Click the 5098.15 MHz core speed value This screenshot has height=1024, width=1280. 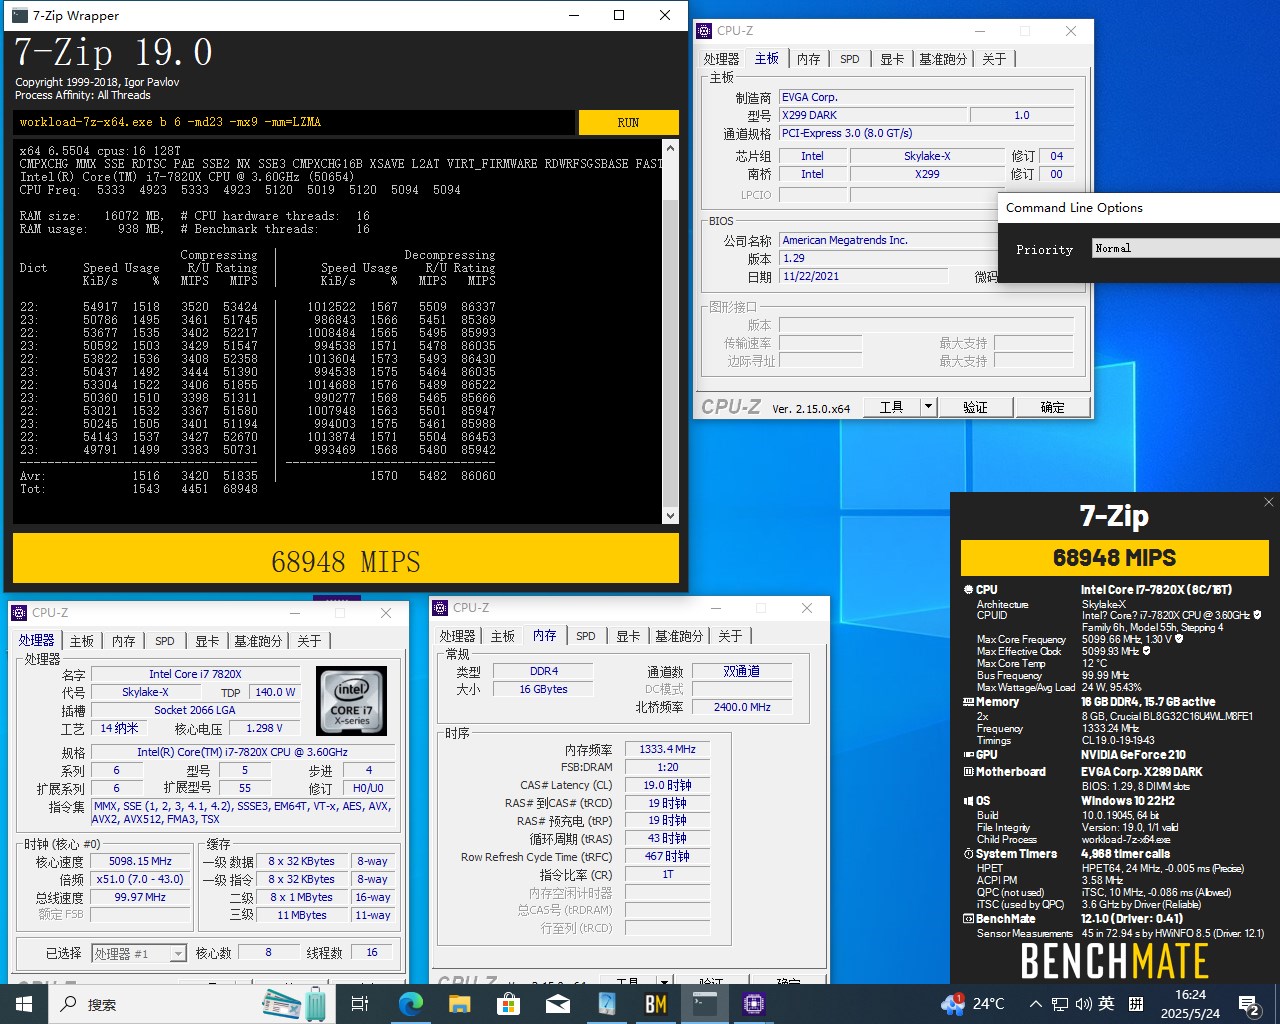(x=140, y=861)
